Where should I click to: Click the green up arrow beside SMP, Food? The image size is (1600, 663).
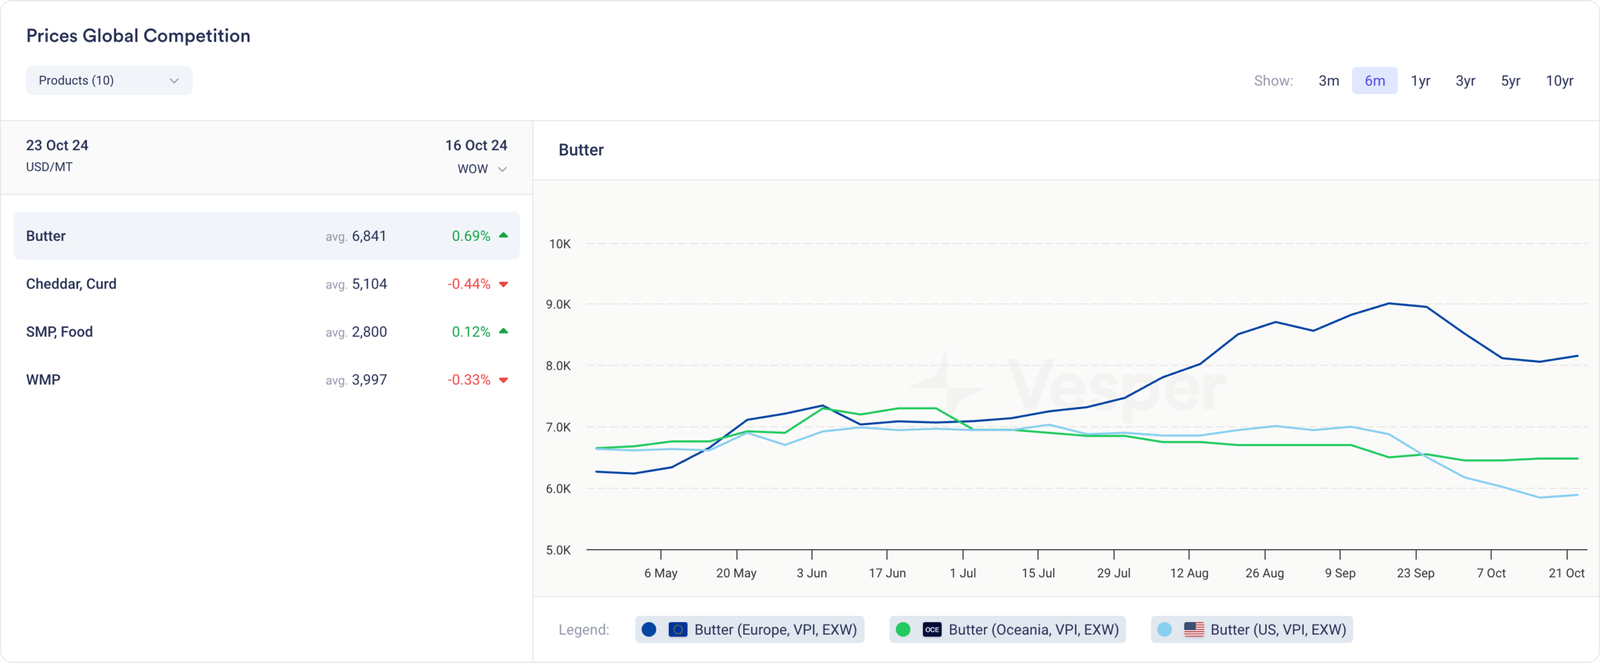pos(503,332)
